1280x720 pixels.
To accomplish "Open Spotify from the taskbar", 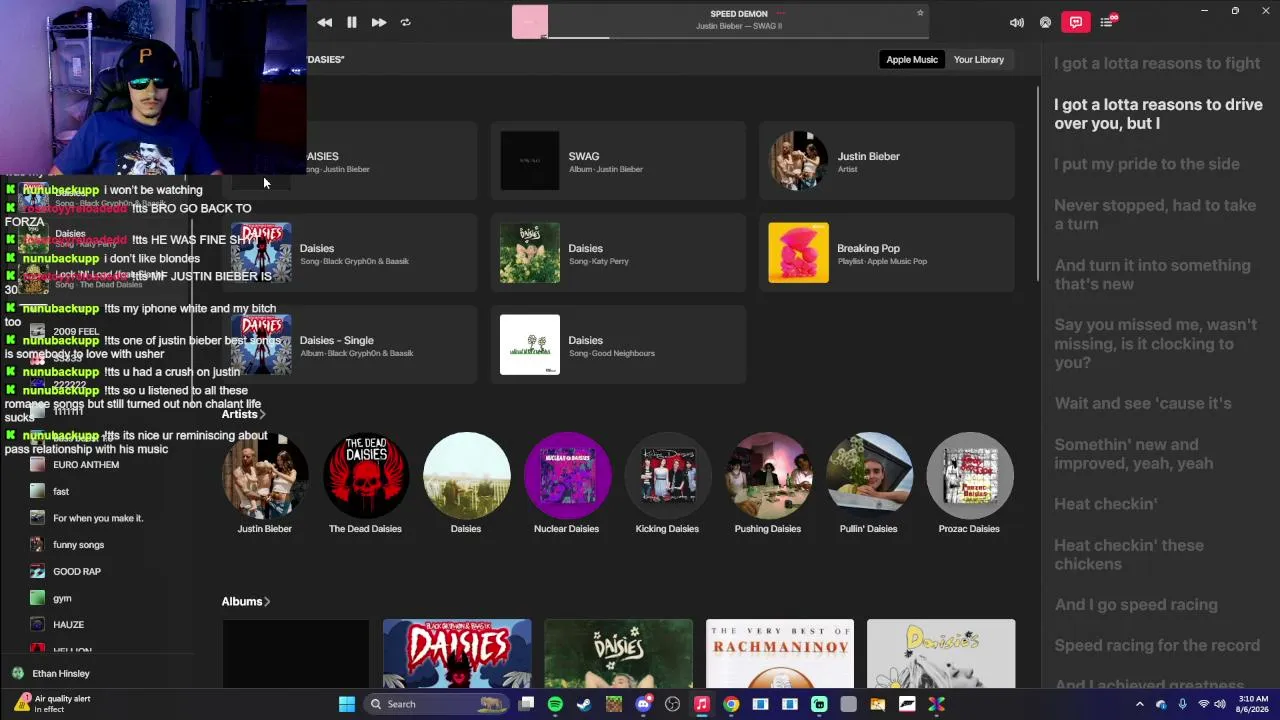I will tap(555, 704).
